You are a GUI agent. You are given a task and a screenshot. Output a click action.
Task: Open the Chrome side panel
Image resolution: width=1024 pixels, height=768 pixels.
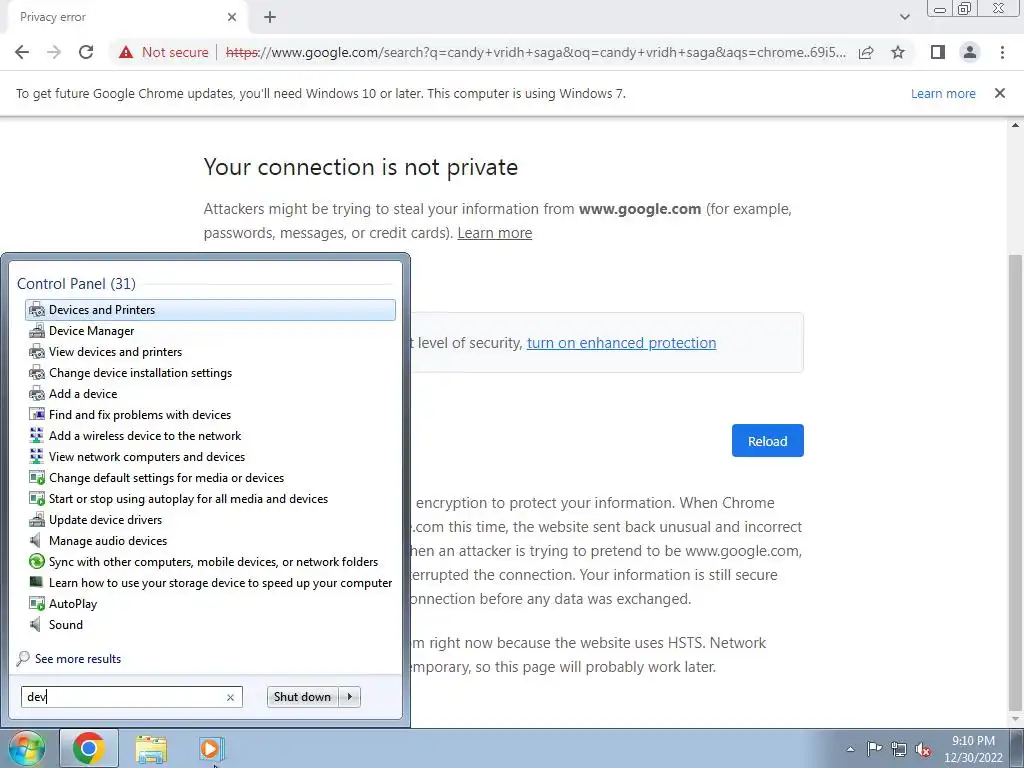coord(938,52)
